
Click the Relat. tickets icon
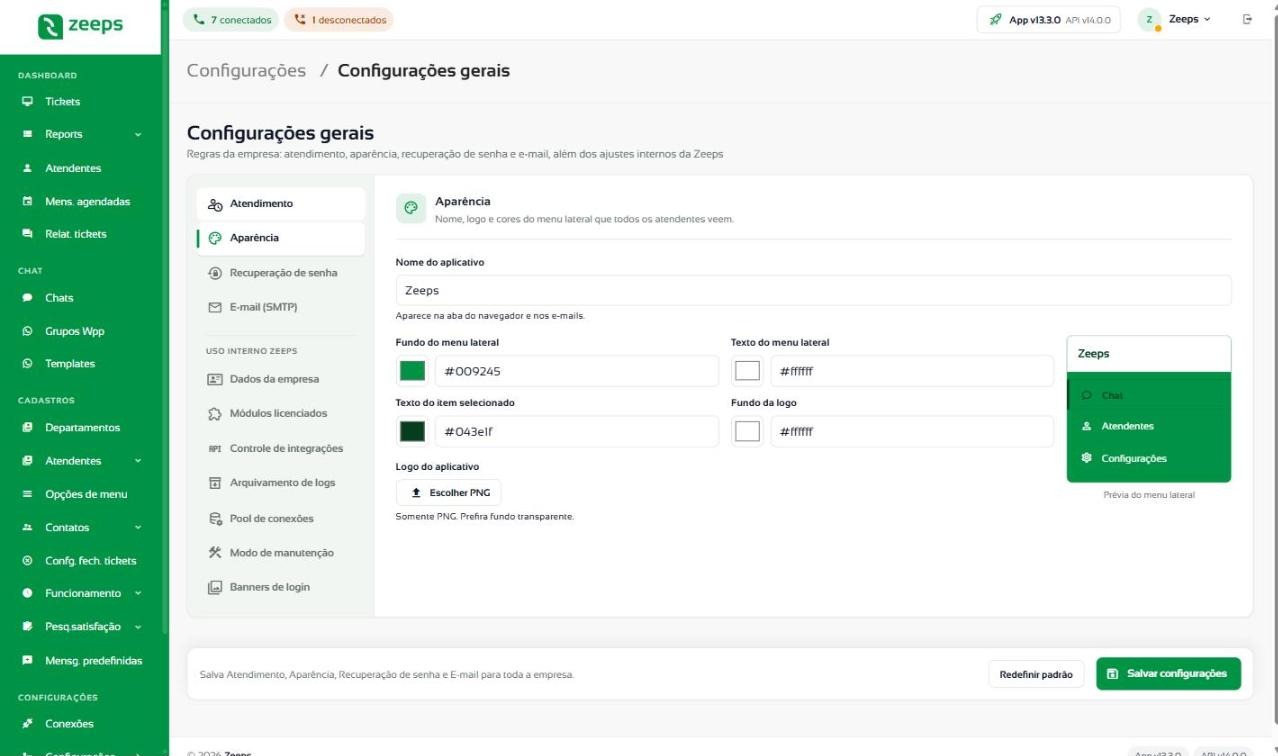(x=27, y=234)
